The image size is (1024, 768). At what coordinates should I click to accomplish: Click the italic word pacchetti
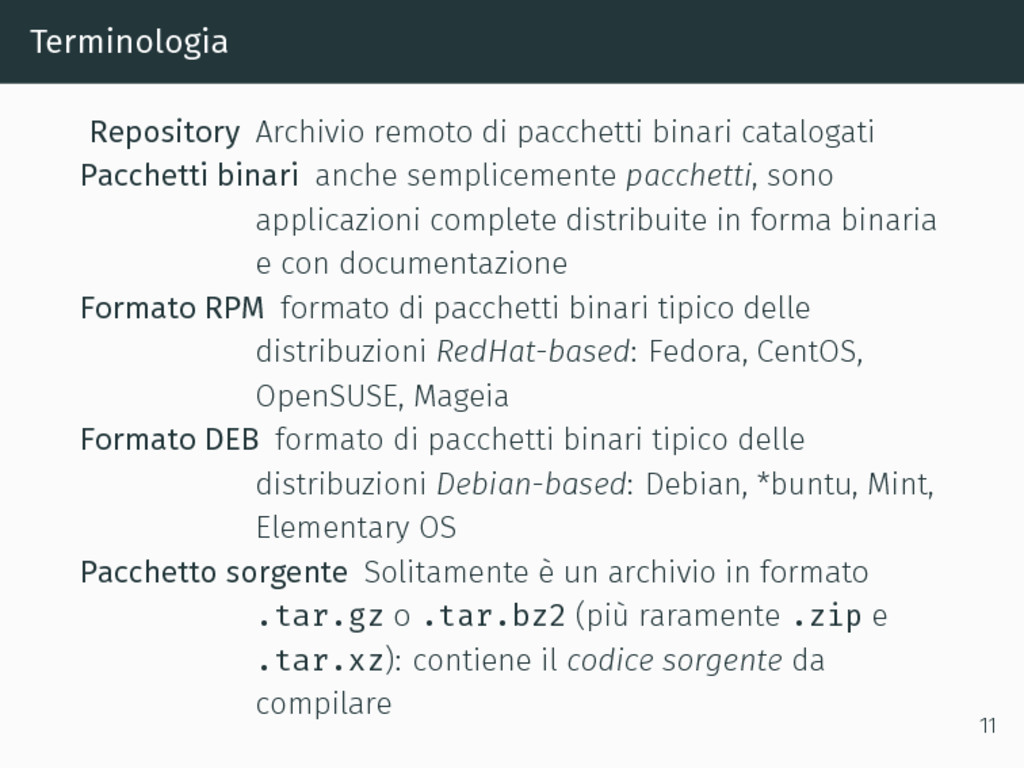pos(688,176)
